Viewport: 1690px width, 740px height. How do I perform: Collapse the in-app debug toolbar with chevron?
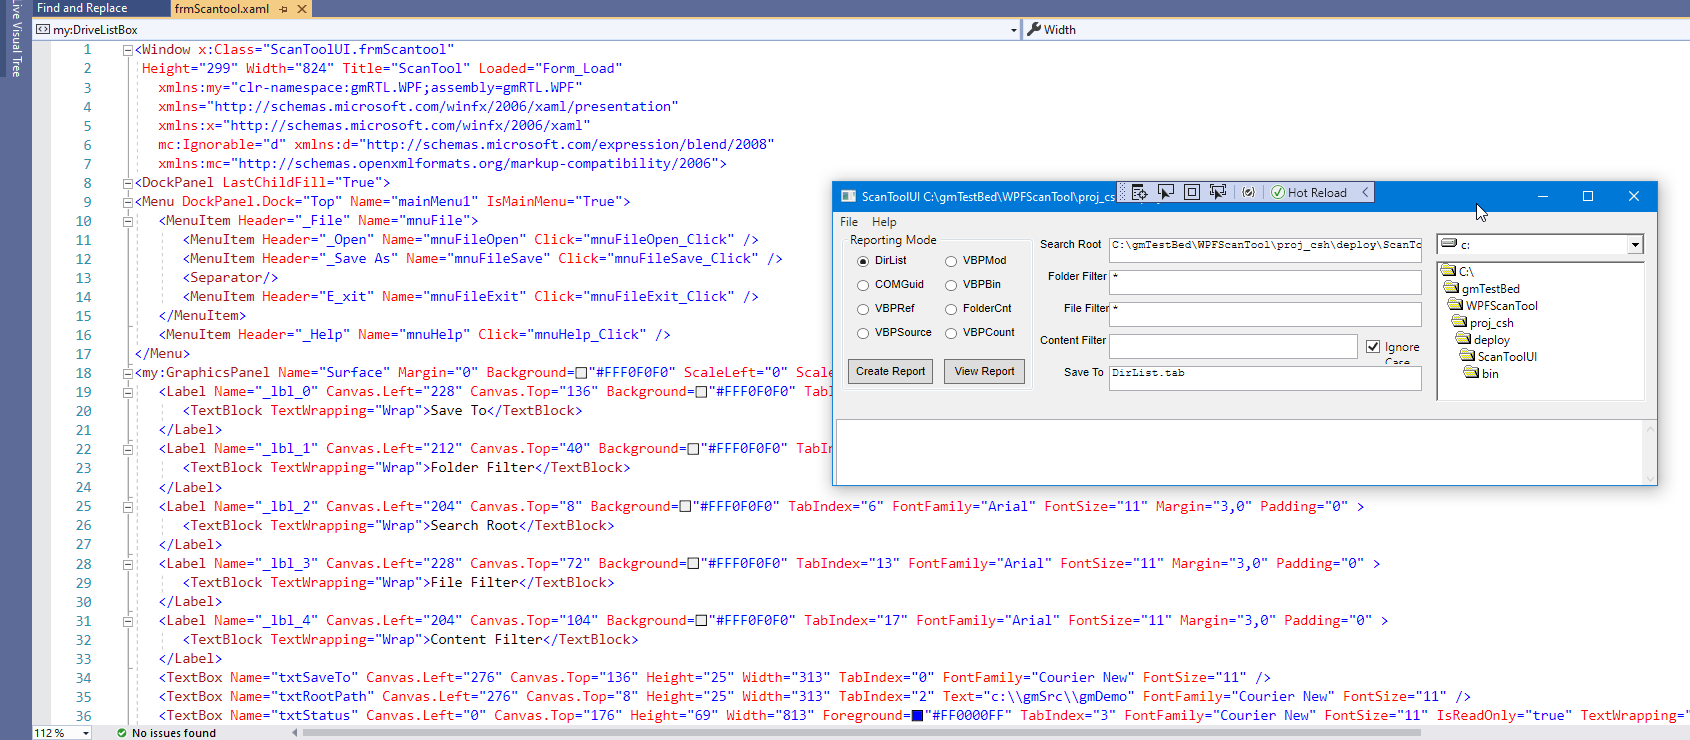(x=1365, y=192)
